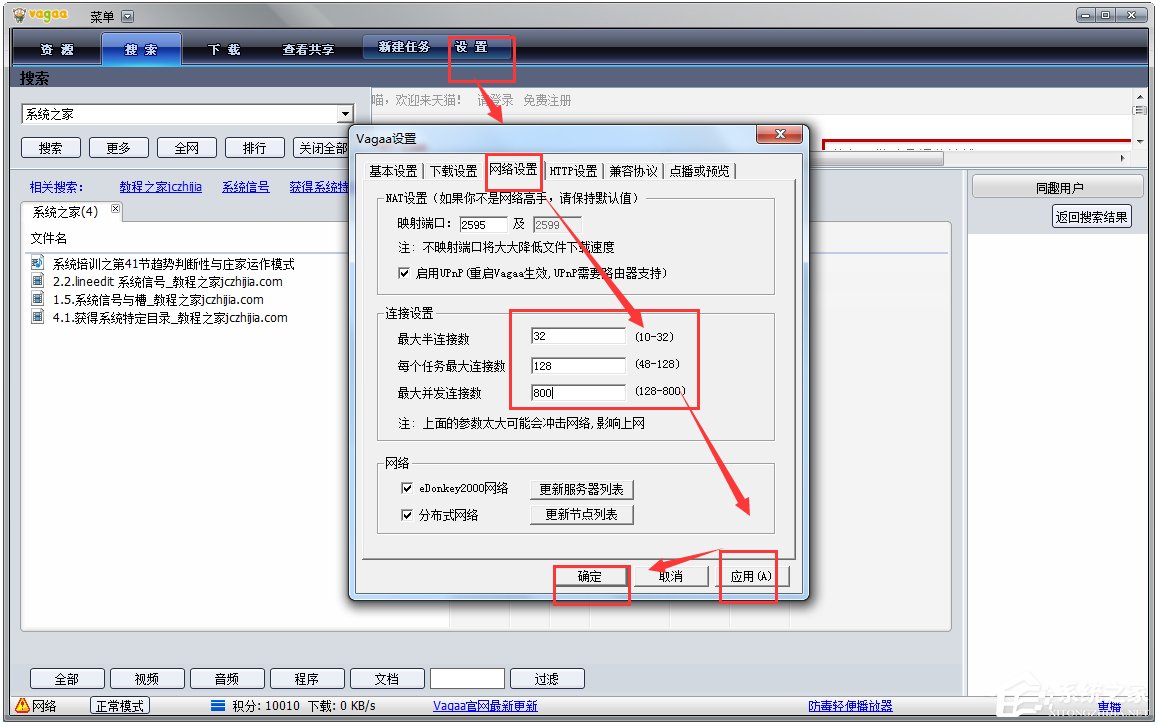Switch to the 搜索 main tab
The height and width of the screenshot is (726, 1158).
click(141, 49)
